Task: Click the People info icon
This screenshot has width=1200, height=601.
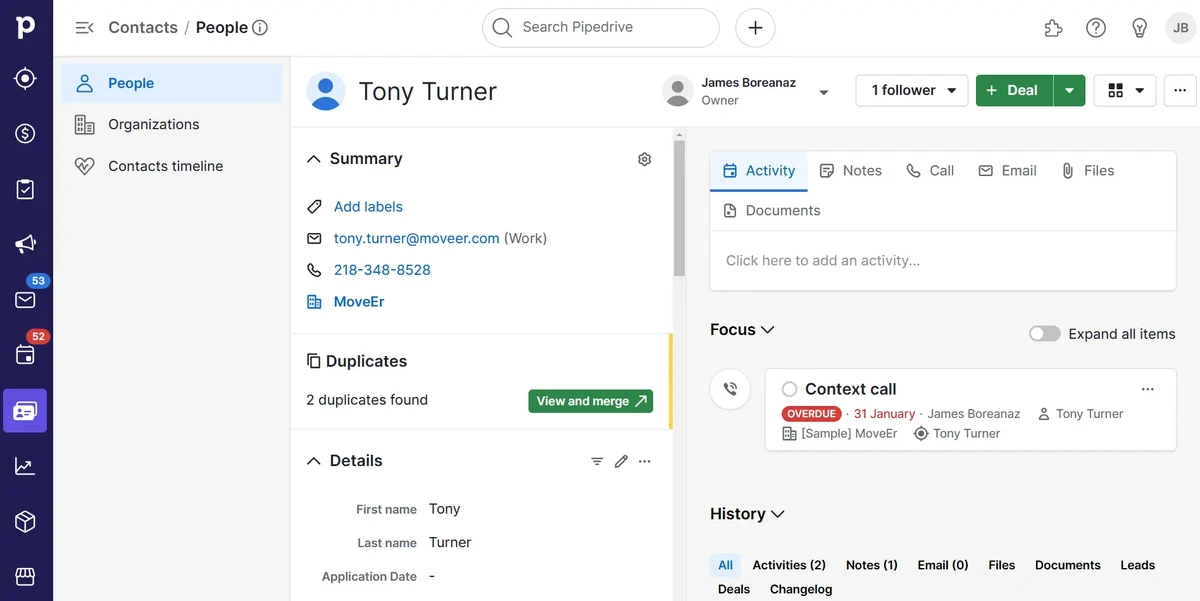Action: click(x=260, y=28)
